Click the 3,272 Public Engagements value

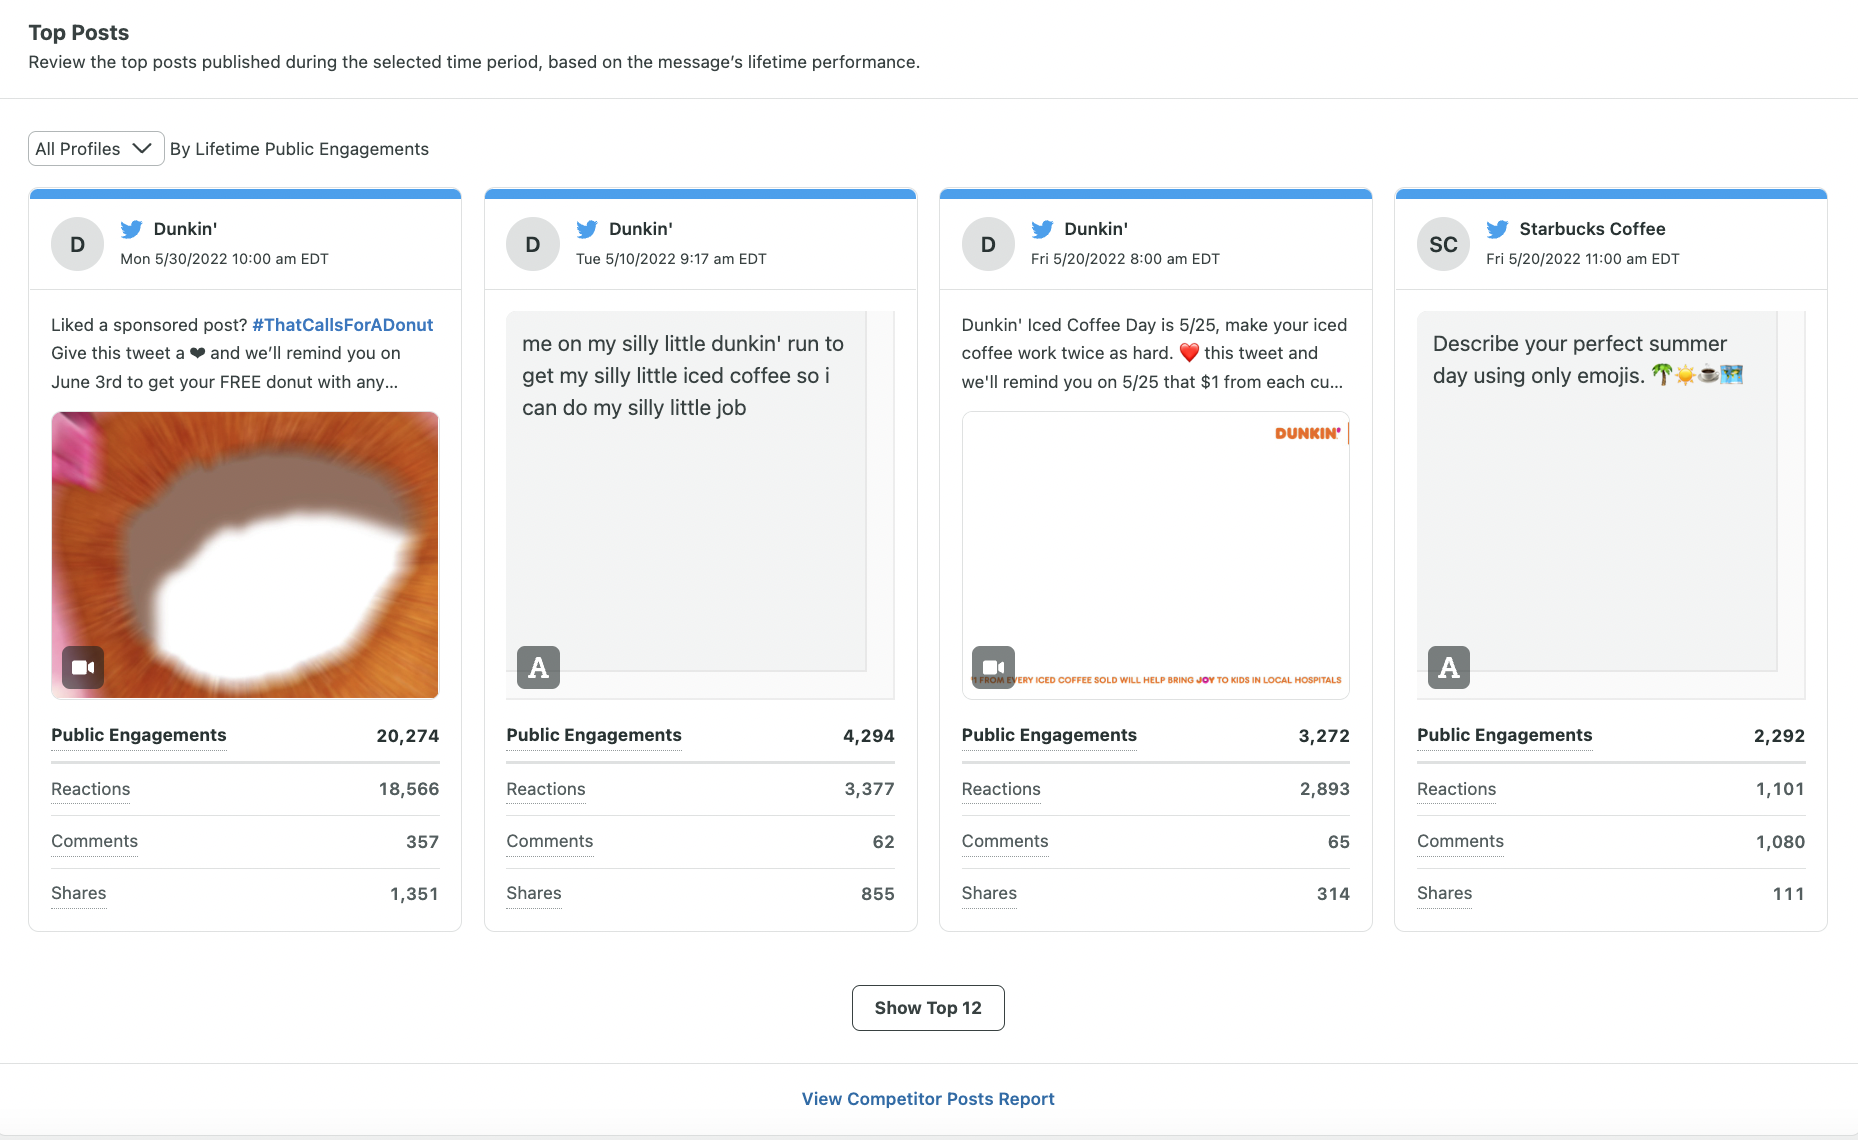click(x=1324, y=736)
